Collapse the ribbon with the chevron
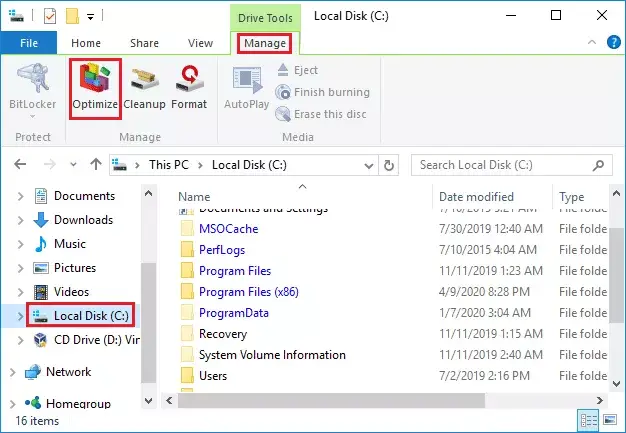626x433 pixels. (x=592, y=42)
